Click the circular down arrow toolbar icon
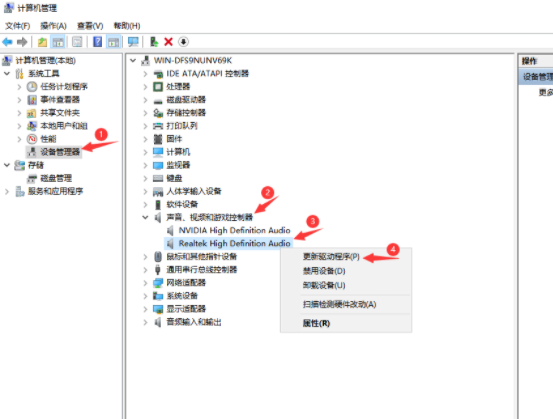553x419 pixels. 183,42
